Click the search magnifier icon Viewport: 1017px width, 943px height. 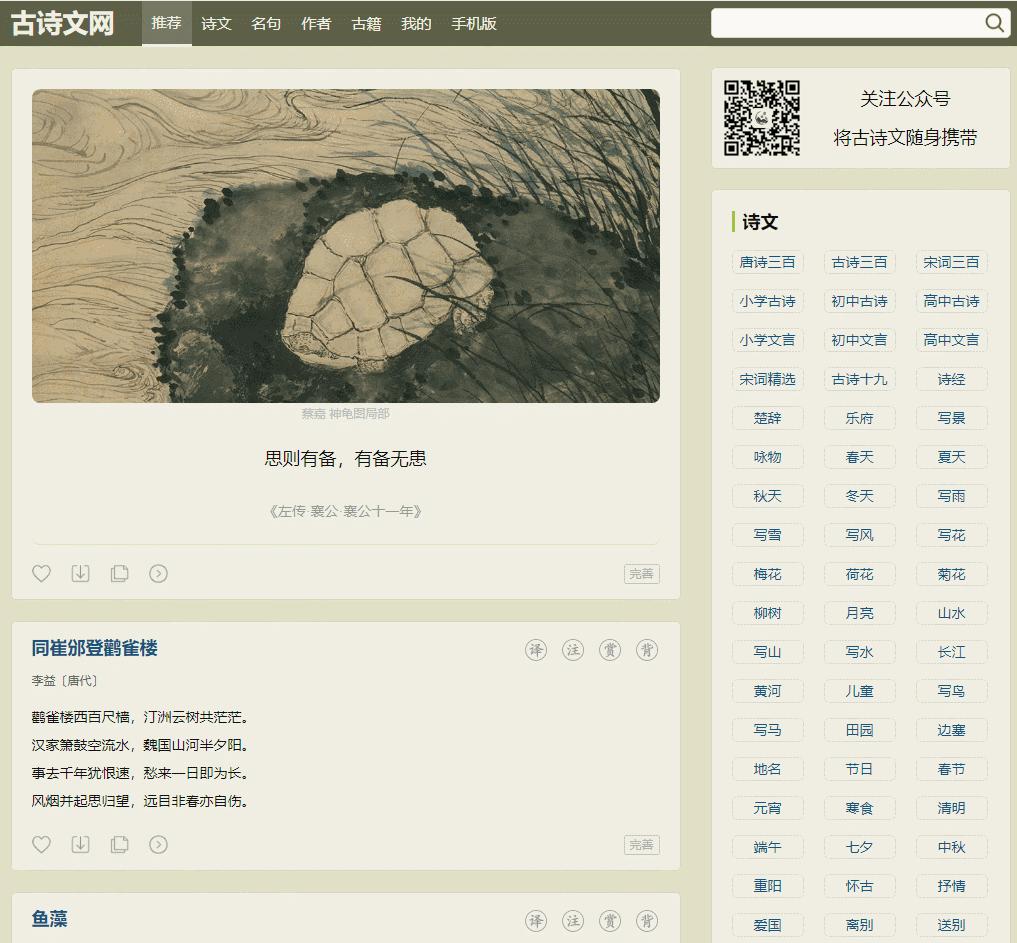pyautogui.click(x=995, y=22)
